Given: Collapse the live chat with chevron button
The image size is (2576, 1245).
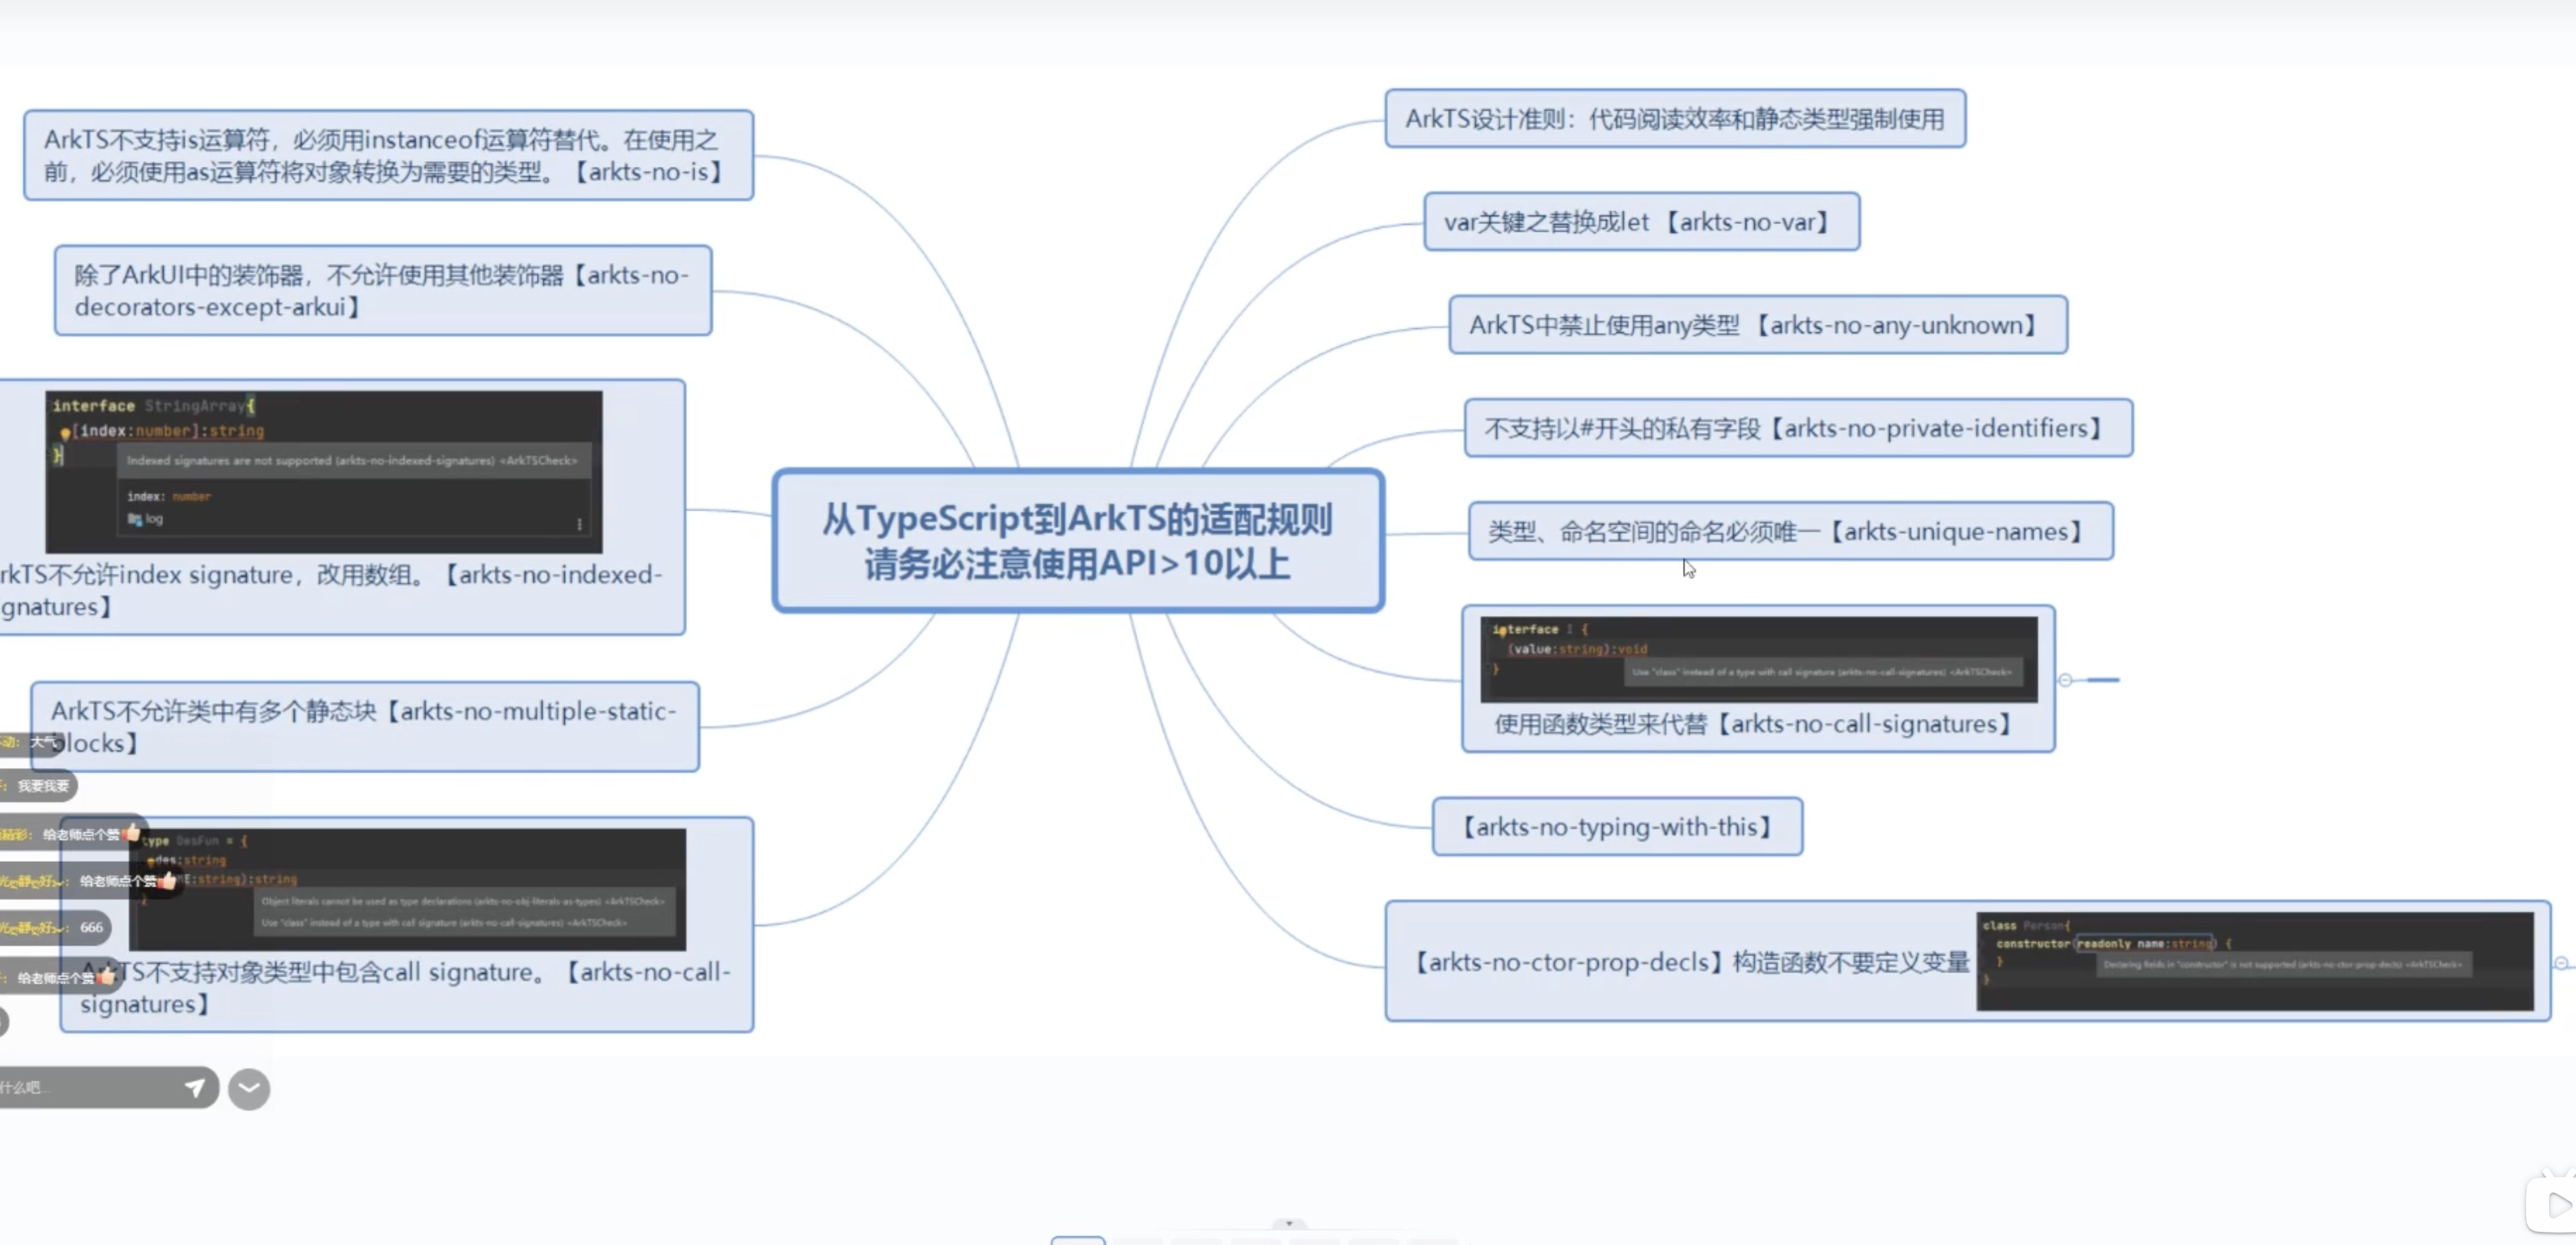Looking at the screenshot, I should point(249,1089).
